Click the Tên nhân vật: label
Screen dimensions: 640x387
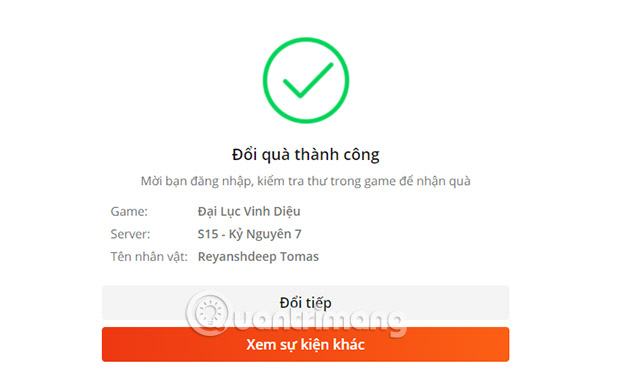[149, 257]
